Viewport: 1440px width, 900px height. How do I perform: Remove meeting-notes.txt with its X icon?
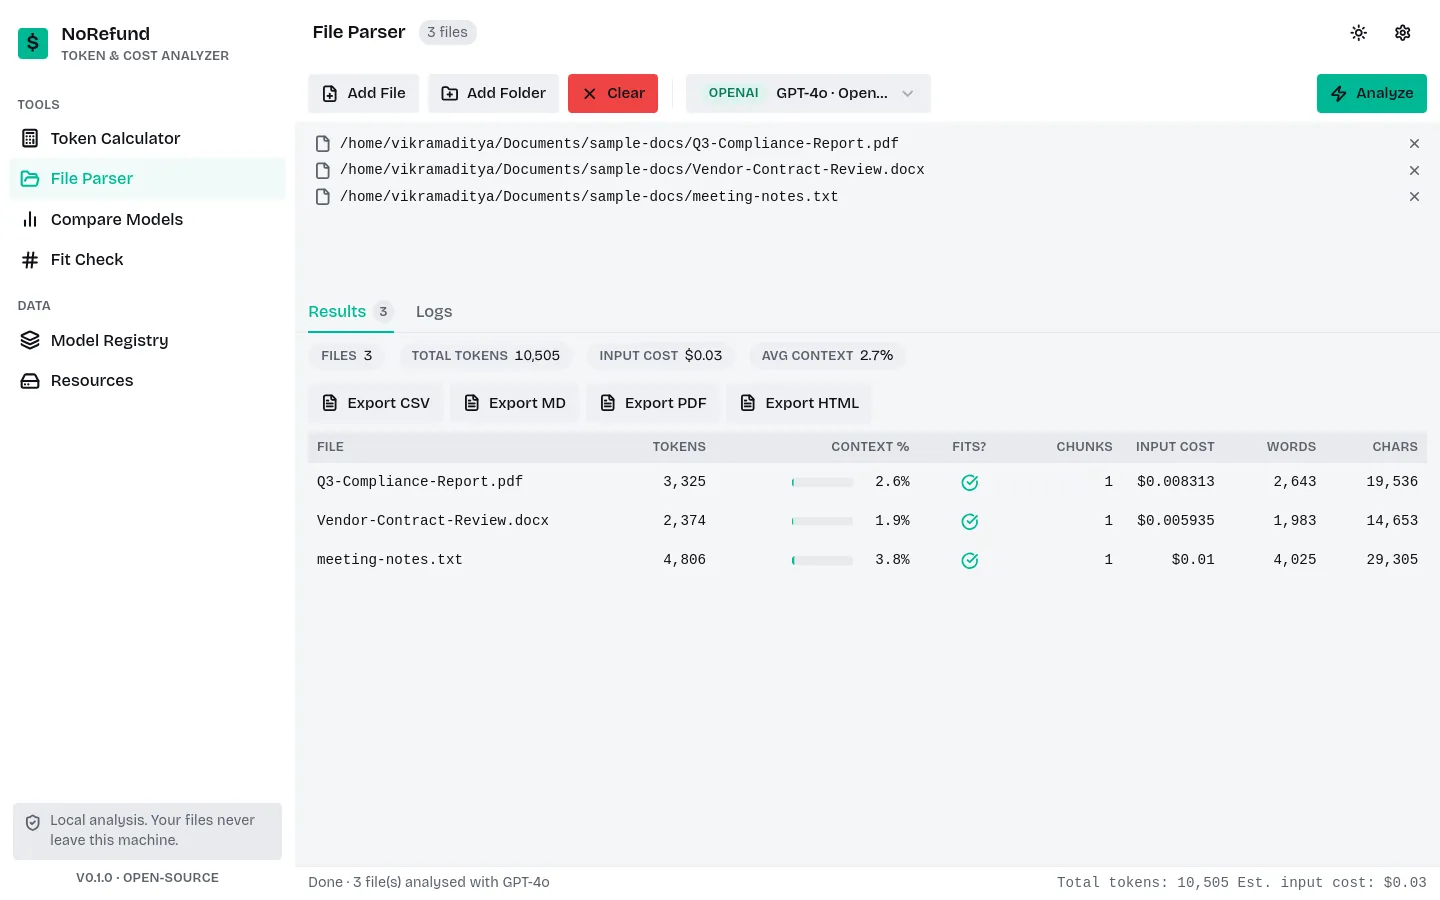tap(1414, 197)
